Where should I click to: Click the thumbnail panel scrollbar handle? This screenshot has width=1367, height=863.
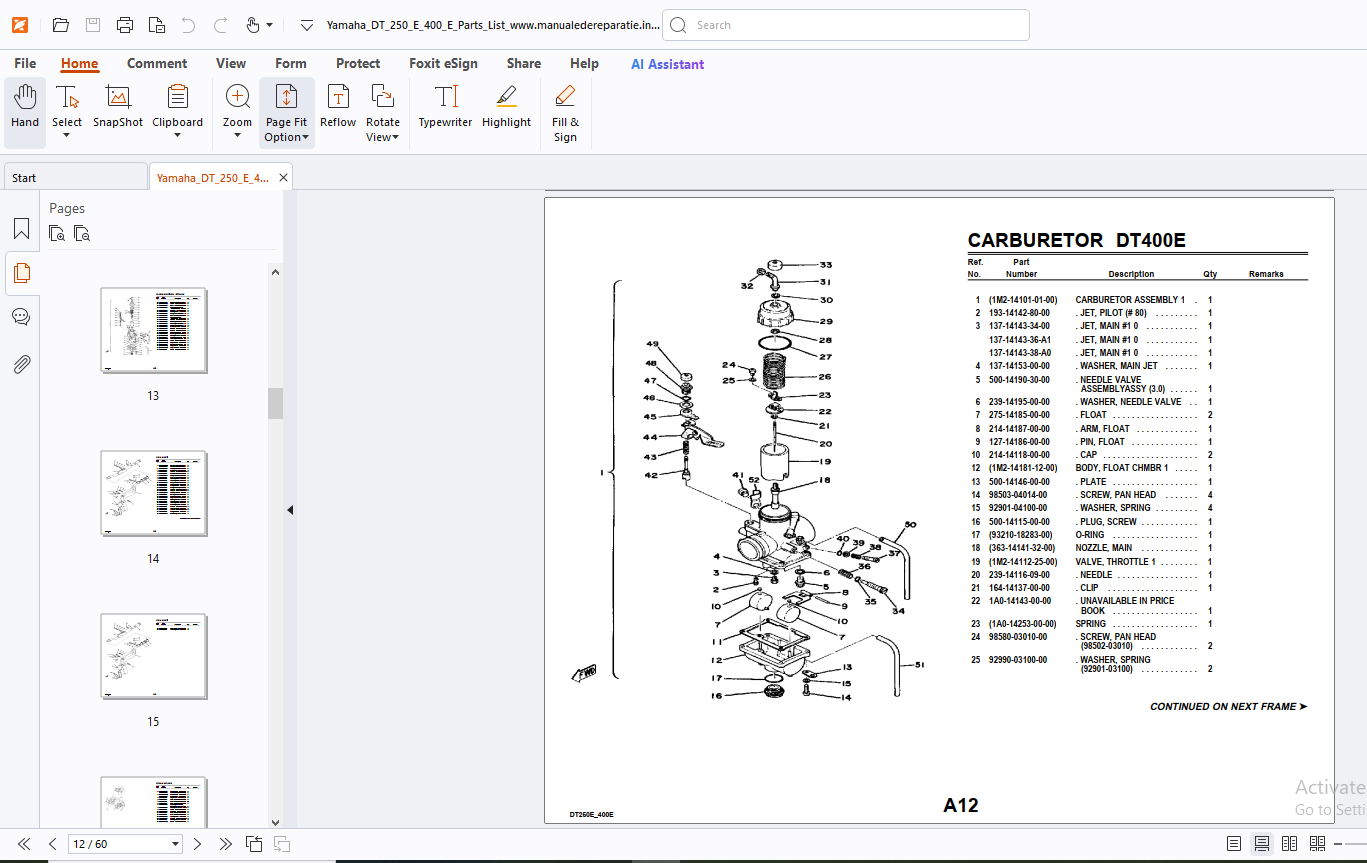(275, 403)
